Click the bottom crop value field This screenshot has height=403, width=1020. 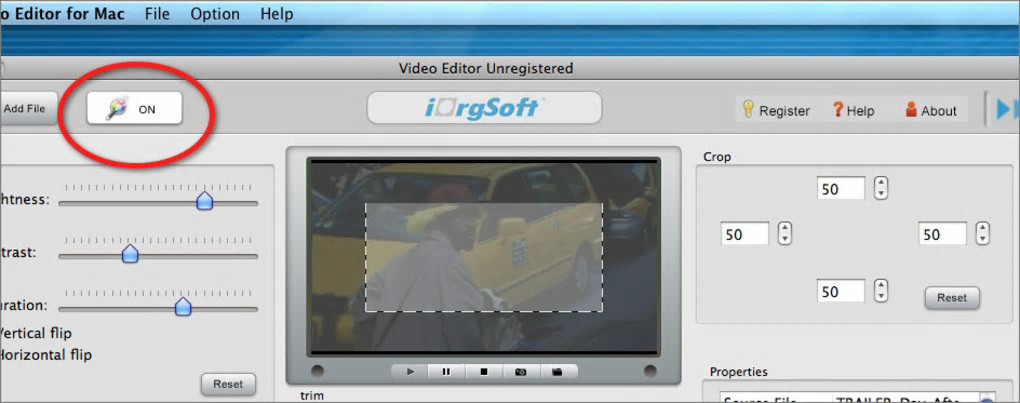point(841,292)
